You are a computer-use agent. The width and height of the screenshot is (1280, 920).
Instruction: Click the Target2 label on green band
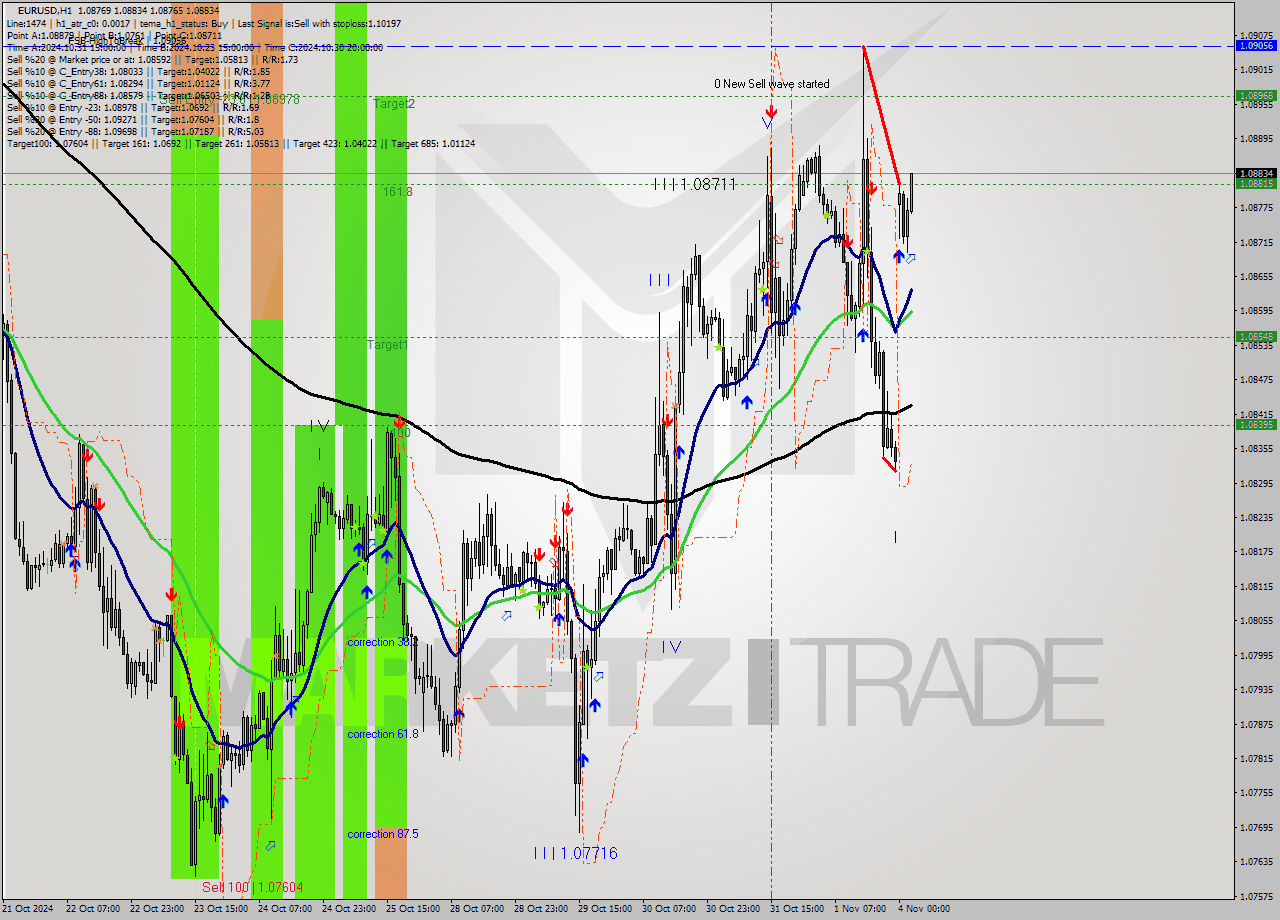394,104
